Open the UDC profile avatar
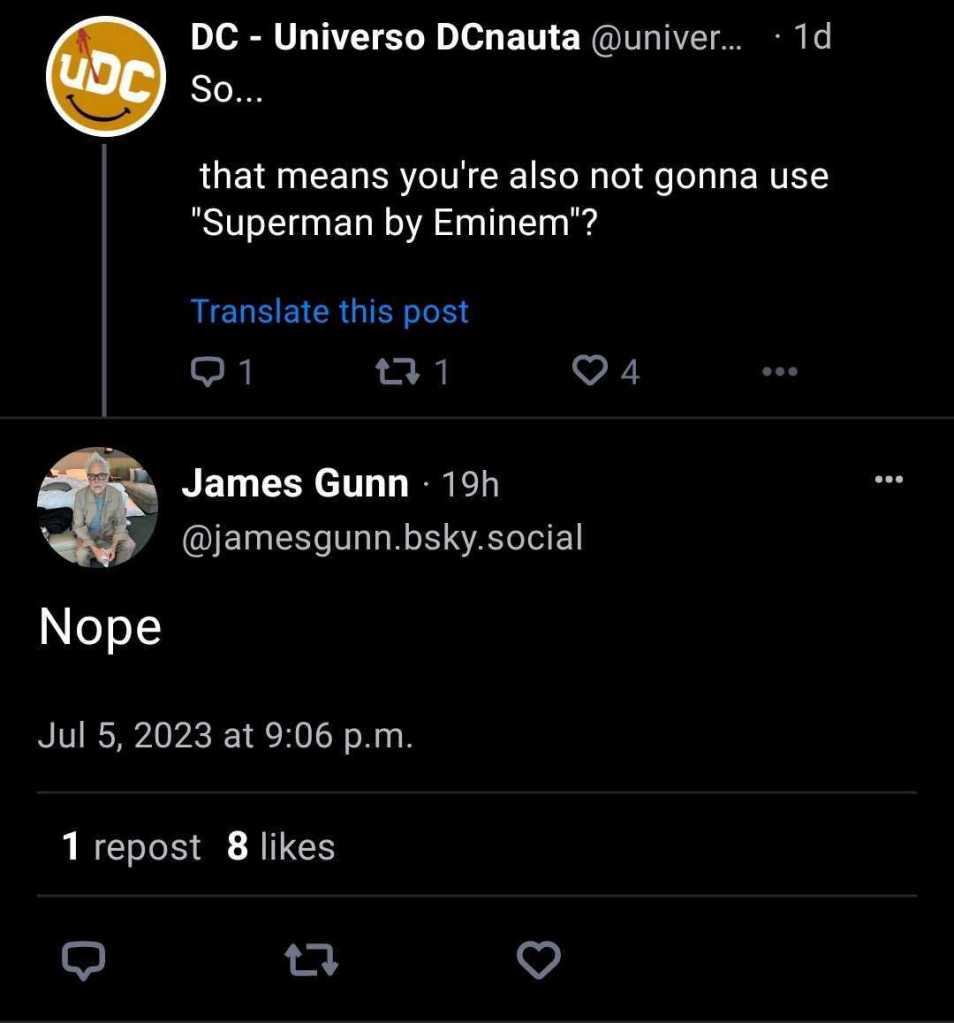The image size is (954, 1023). click(105, 77)
